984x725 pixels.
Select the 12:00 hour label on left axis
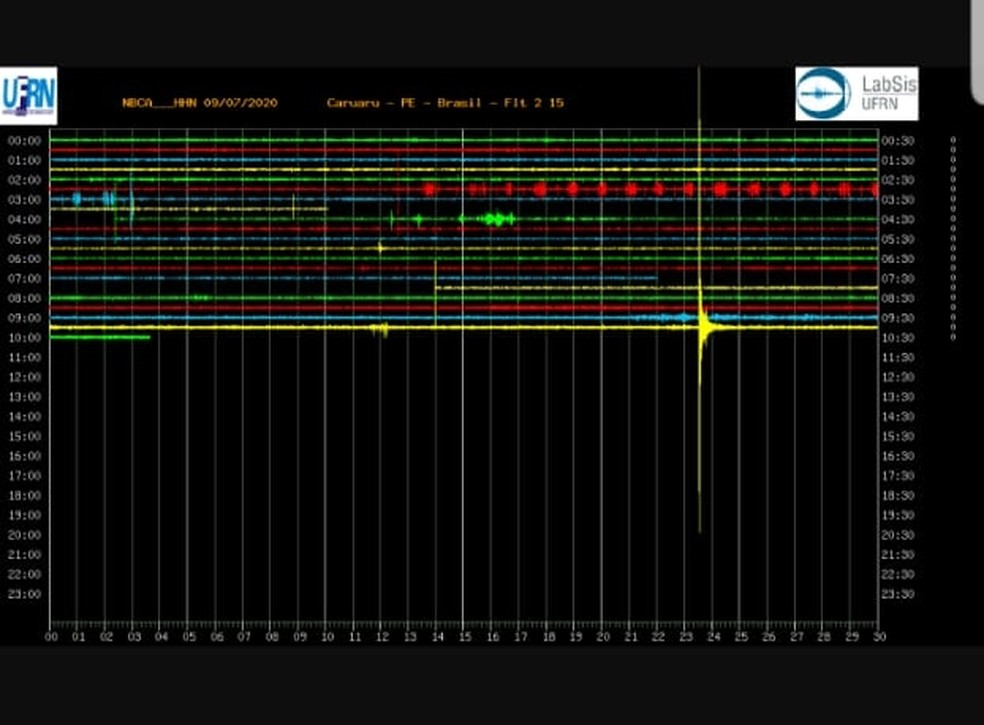pos(24,377)
